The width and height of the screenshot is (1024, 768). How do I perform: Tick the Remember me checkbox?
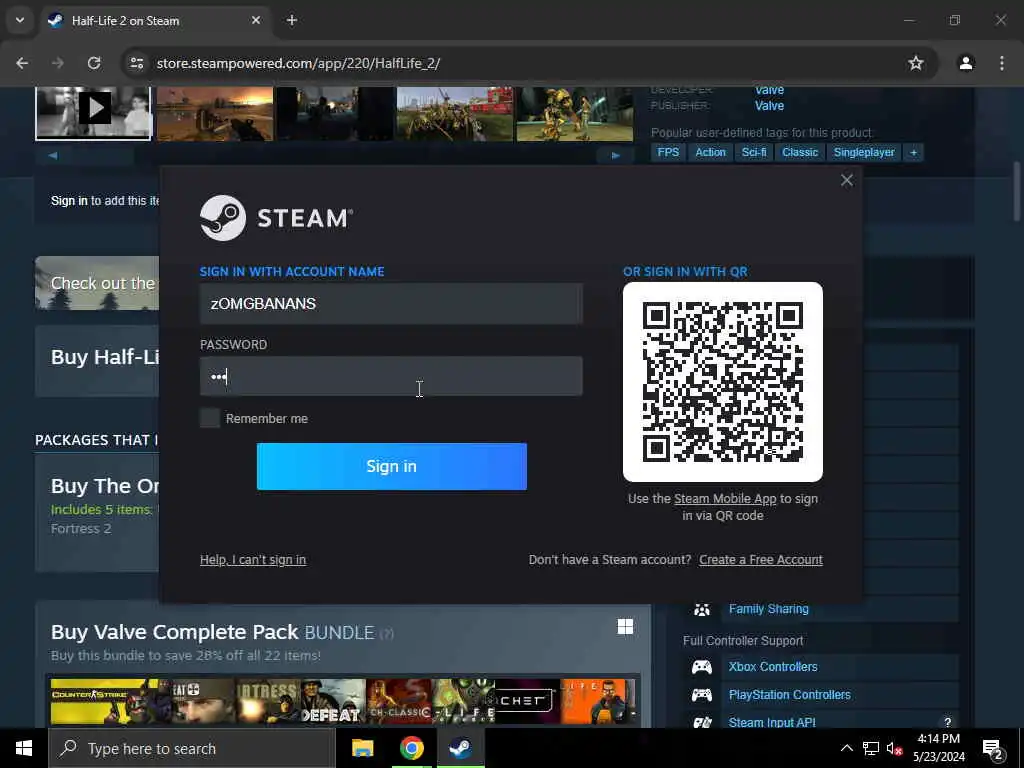210,418
